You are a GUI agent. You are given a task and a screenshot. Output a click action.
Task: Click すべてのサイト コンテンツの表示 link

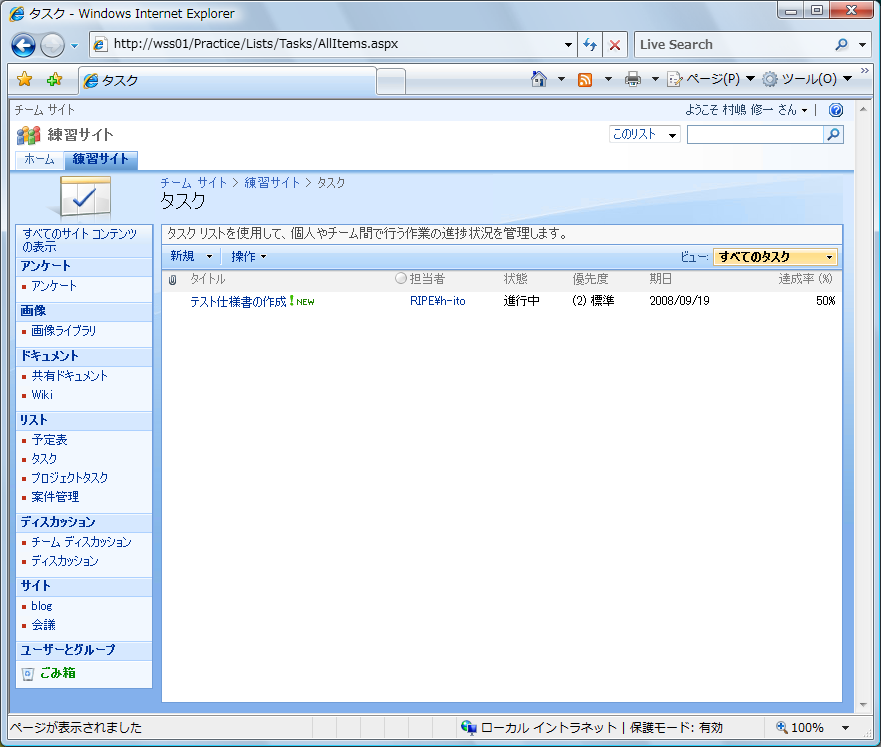tap(79, 240)
